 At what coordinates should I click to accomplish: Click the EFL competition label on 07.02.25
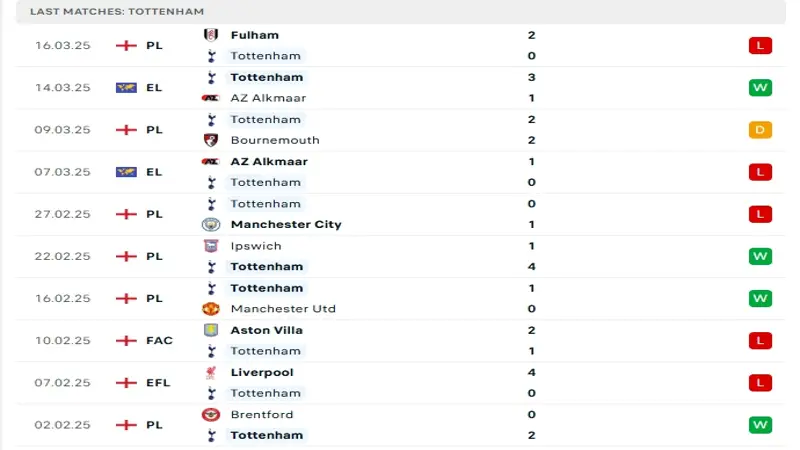[158, 383]
